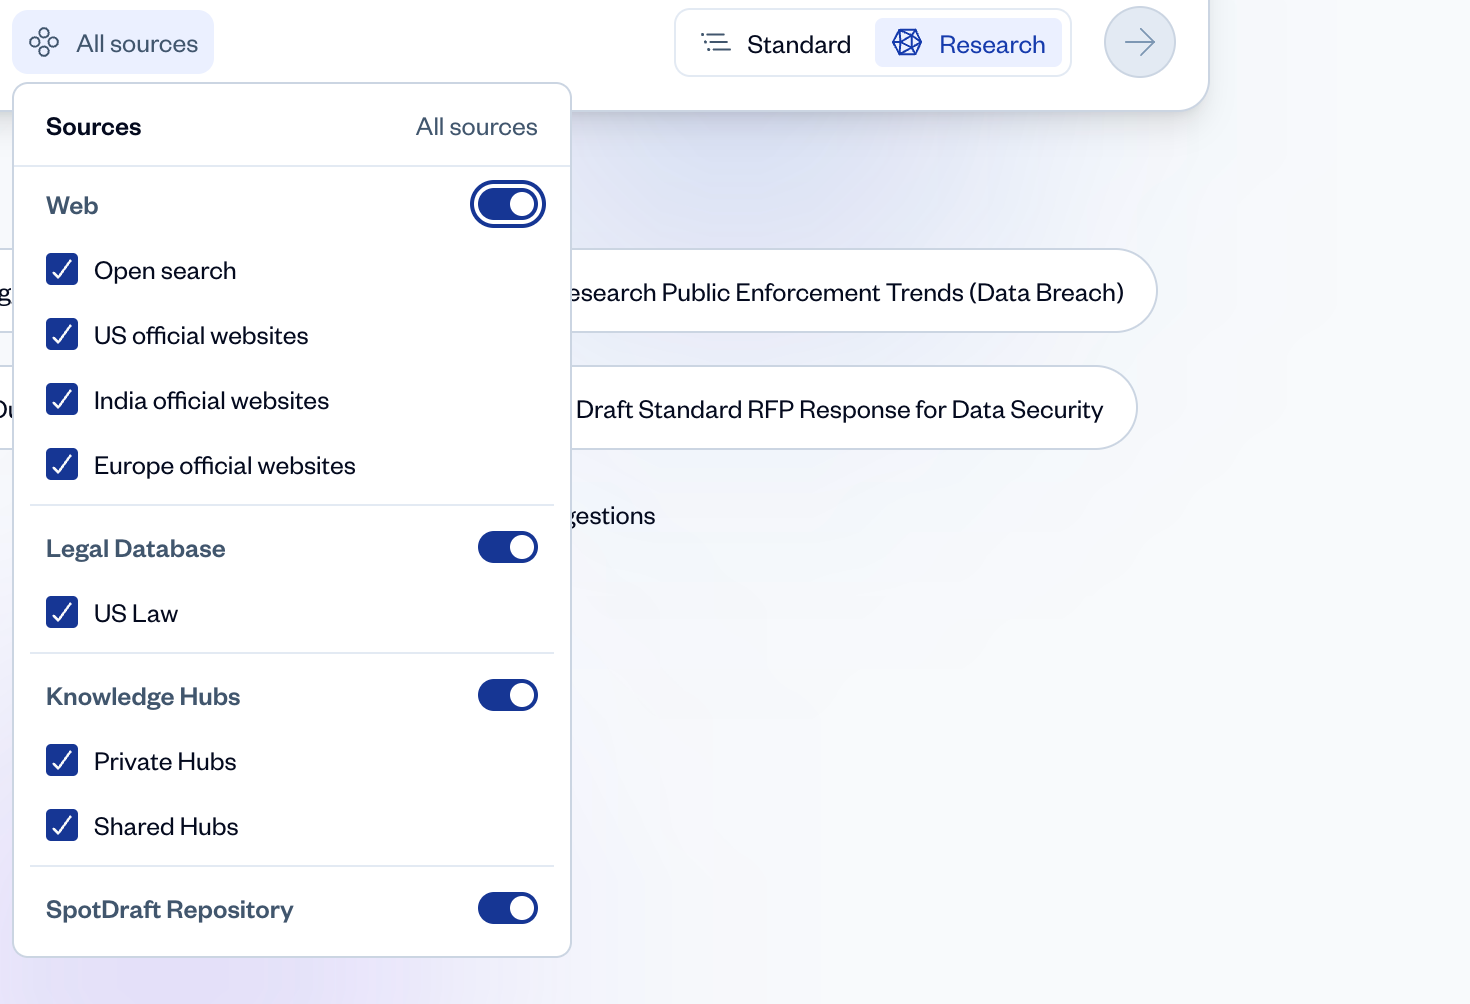Switch off SpotDraft Repository toggle
1470x1004 pixels.
coord(508,909)
